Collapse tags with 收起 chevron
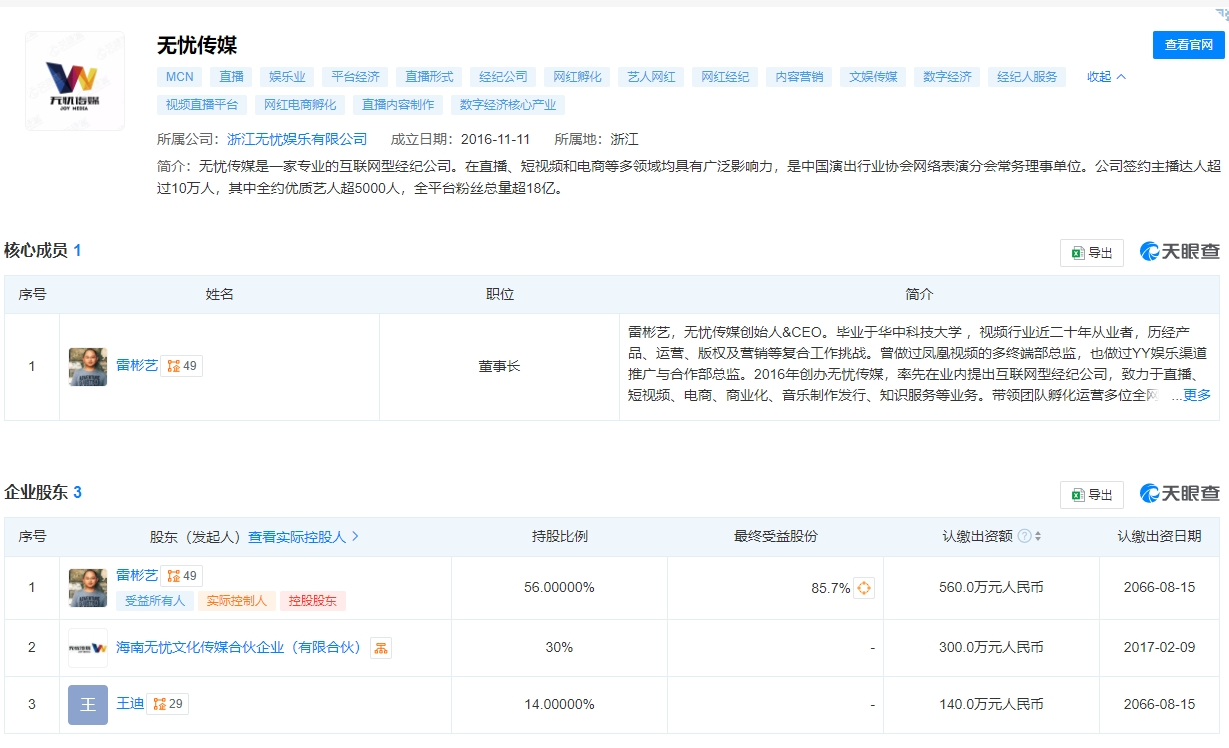 [1106, 77]
